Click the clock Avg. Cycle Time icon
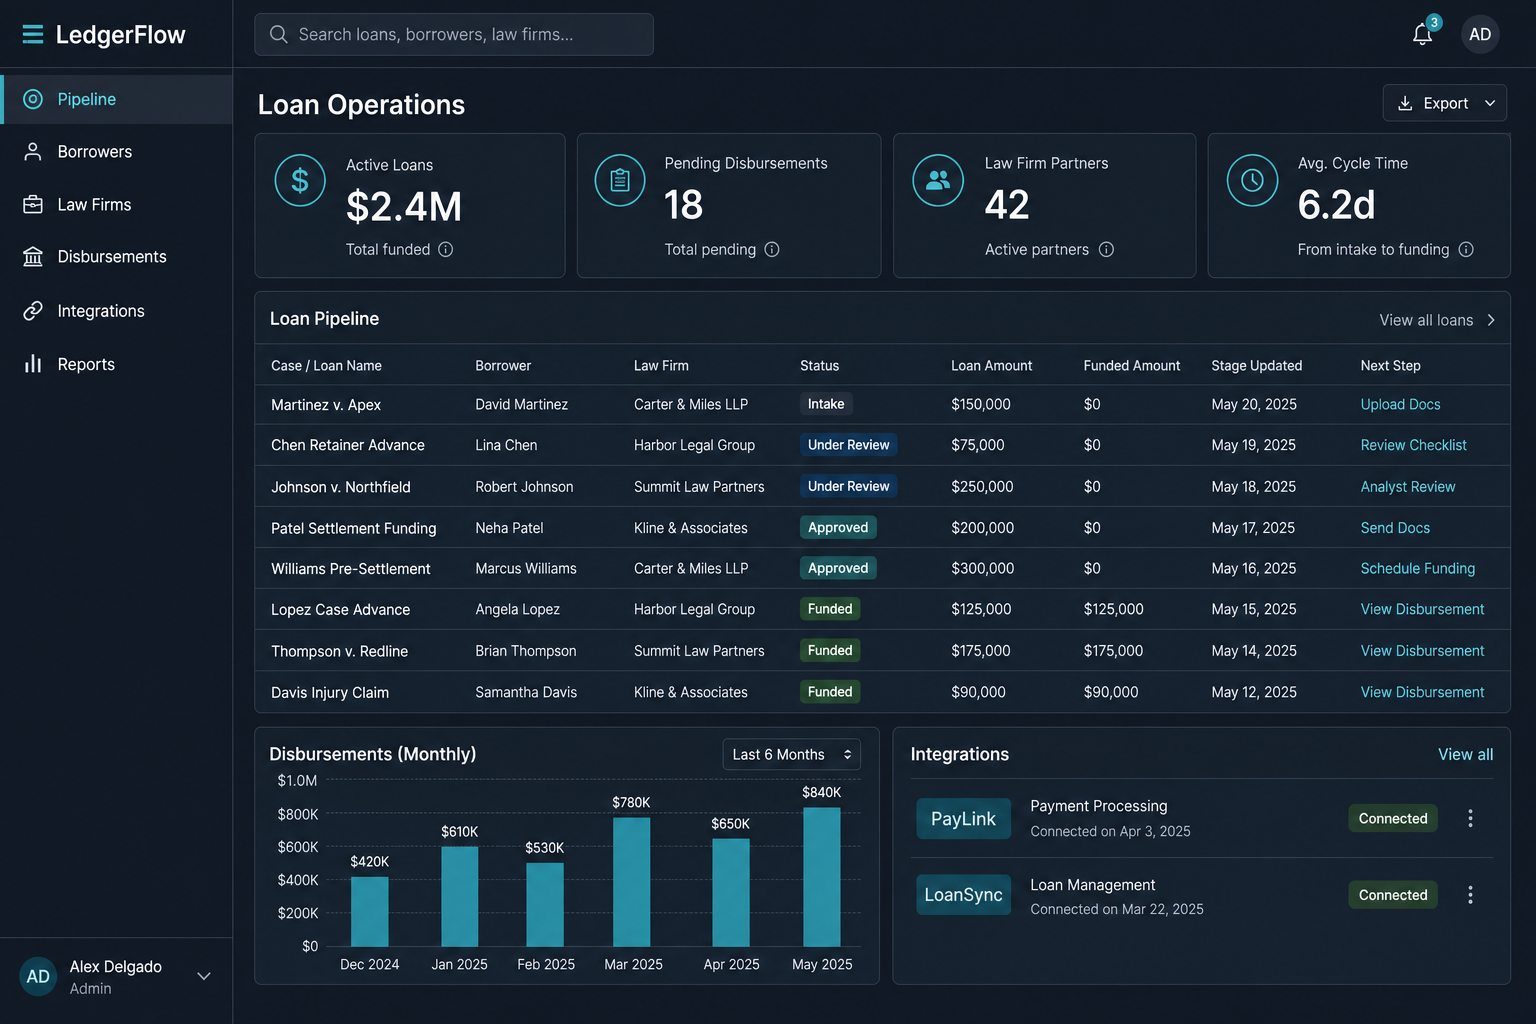 pos(1252,180)
